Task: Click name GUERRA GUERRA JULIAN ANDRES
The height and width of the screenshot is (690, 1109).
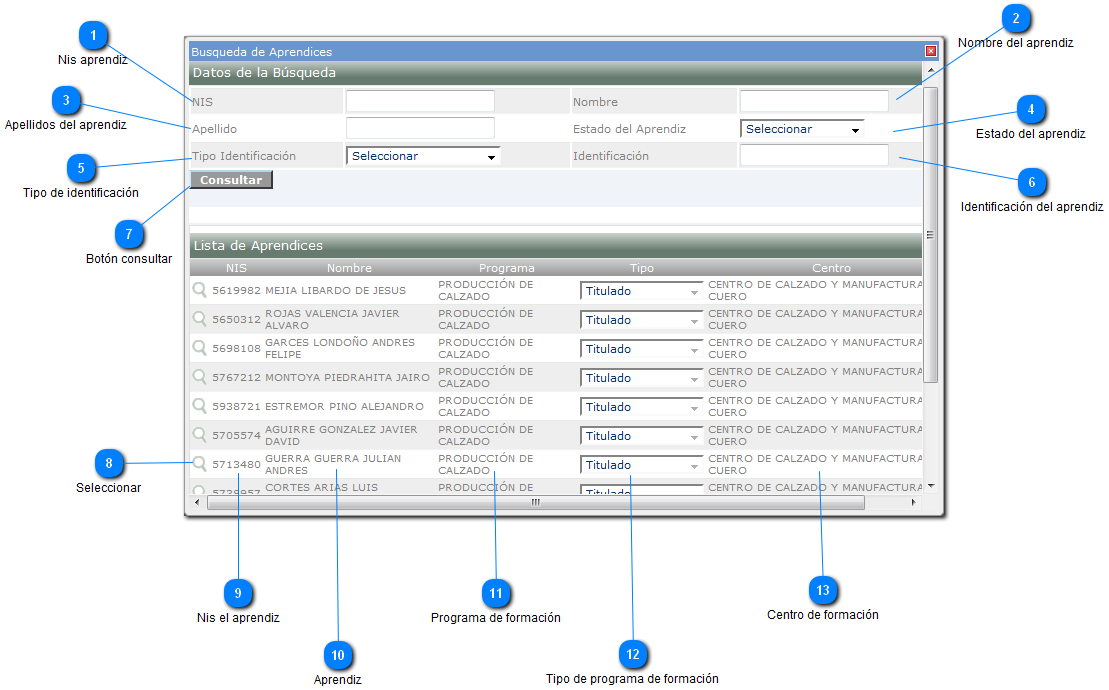Action: click(x=332, y=464)
